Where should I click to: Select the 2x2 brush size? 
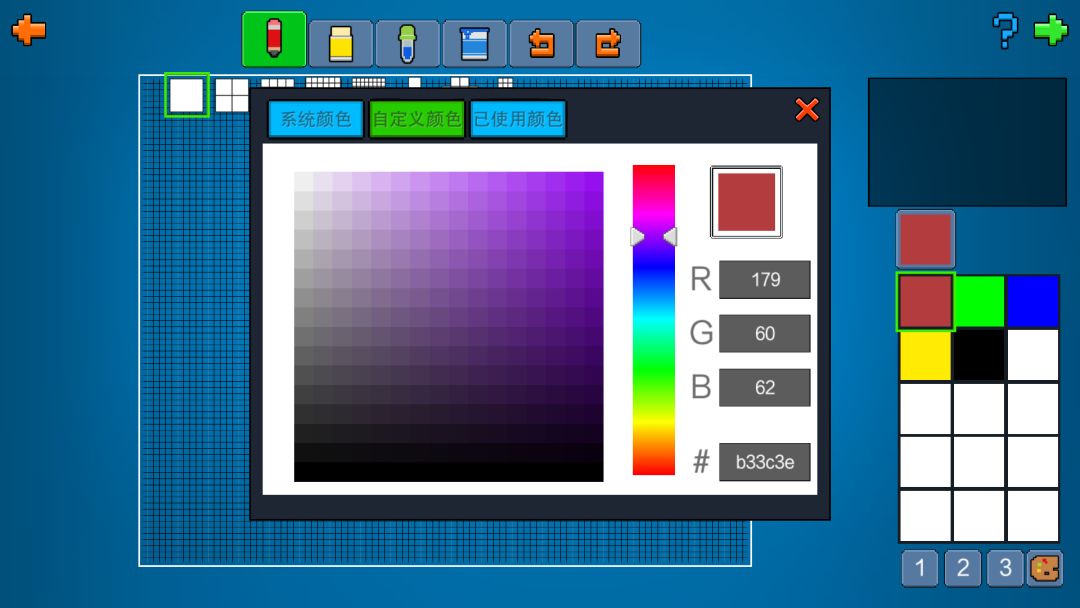click(232, 95)
